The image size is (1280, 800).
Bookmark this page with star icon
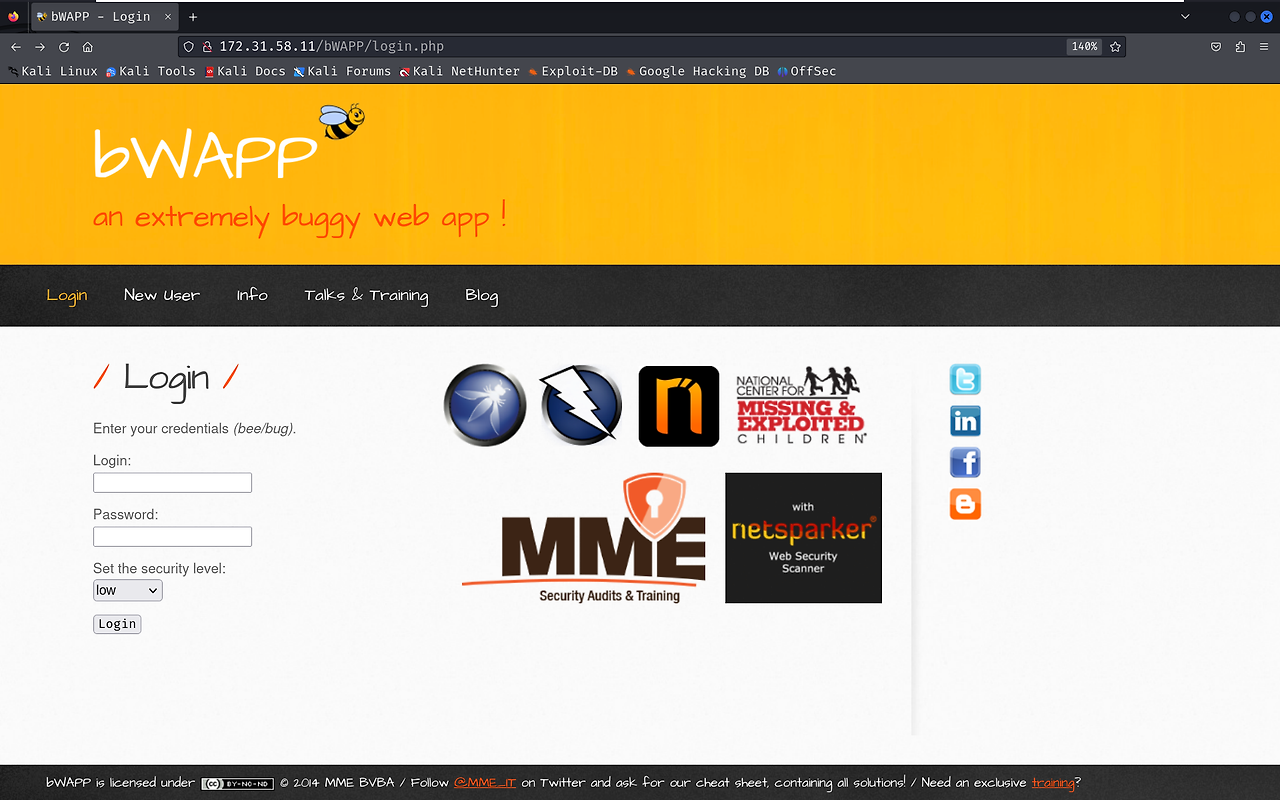tap(1115, 47)
